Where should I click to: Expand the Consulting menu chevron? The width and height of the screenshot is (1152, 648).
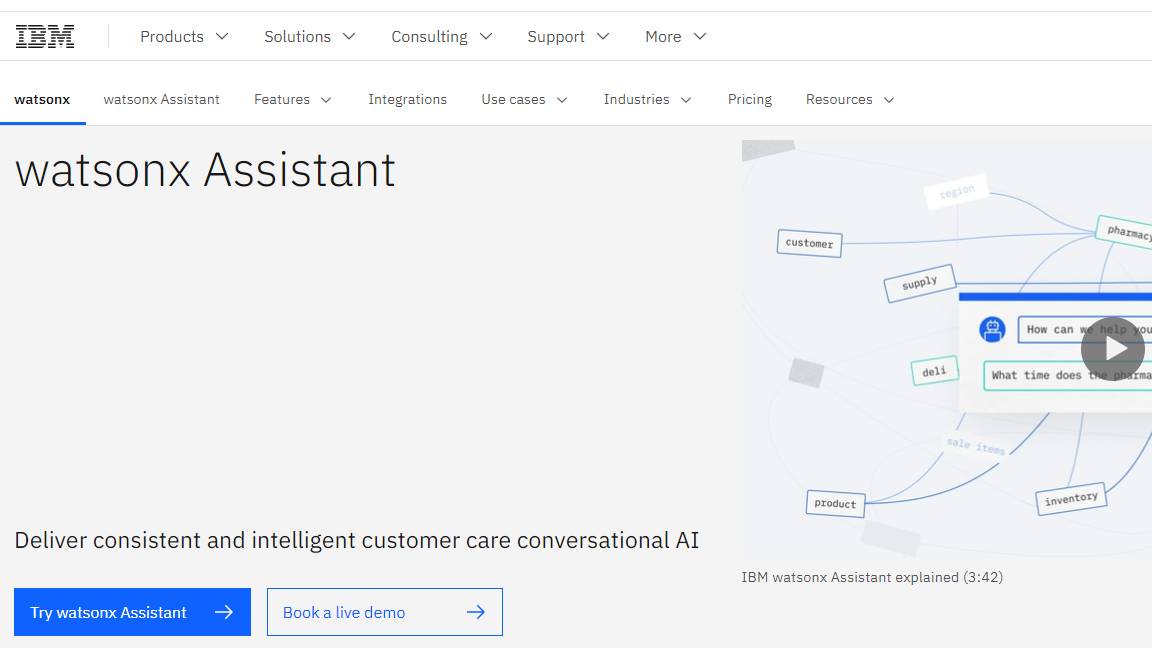click(486, 36)
